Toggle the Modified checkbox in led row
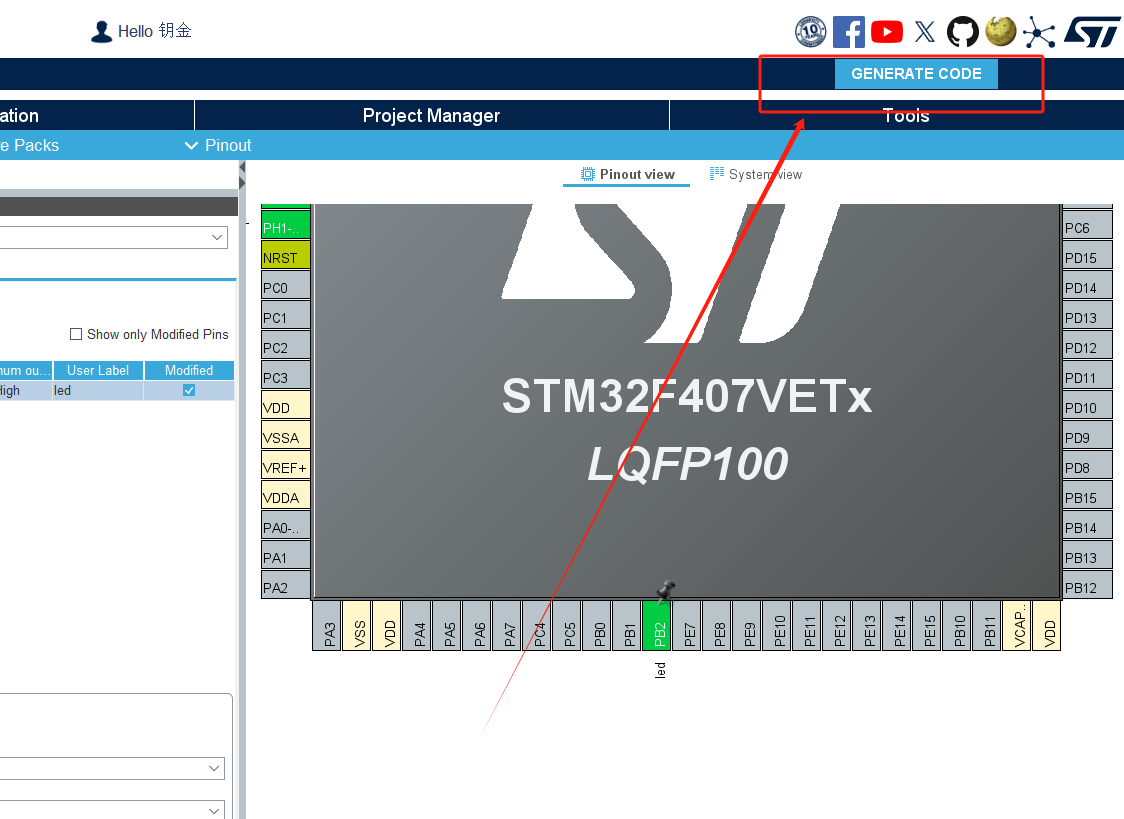This screenshot has height=819, width=1124. 189,391
